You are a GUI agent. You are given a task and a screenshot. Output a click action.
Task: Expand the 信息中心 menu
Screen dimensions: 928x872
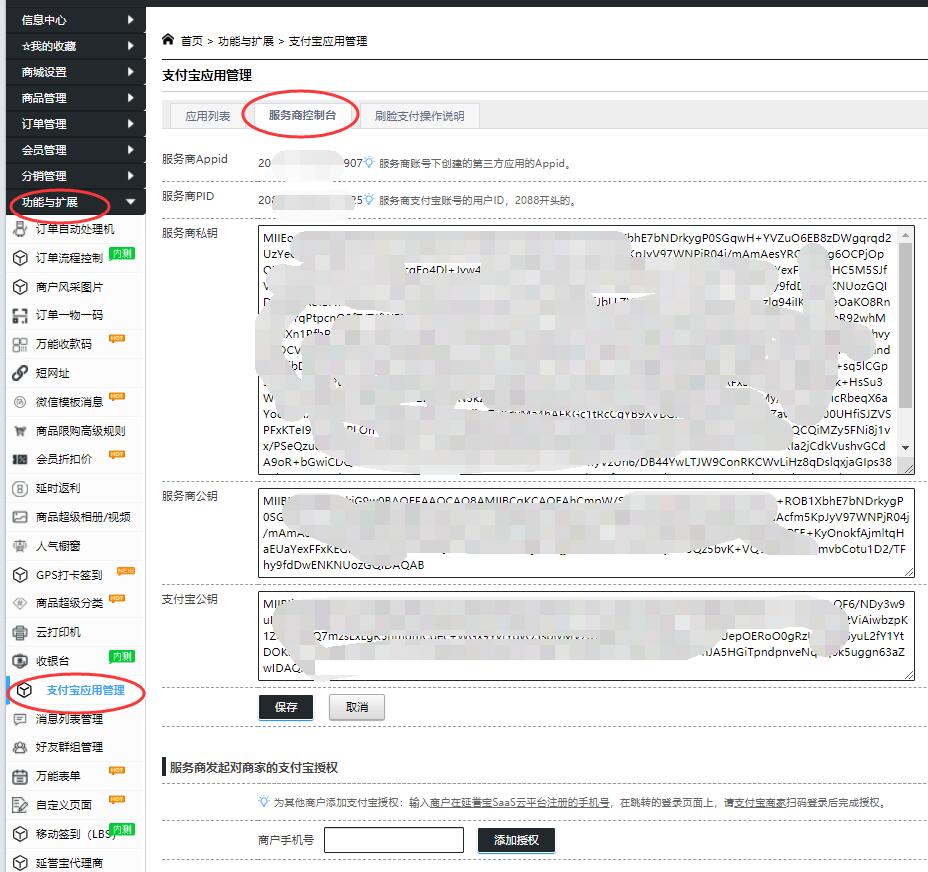click(76, 20)
